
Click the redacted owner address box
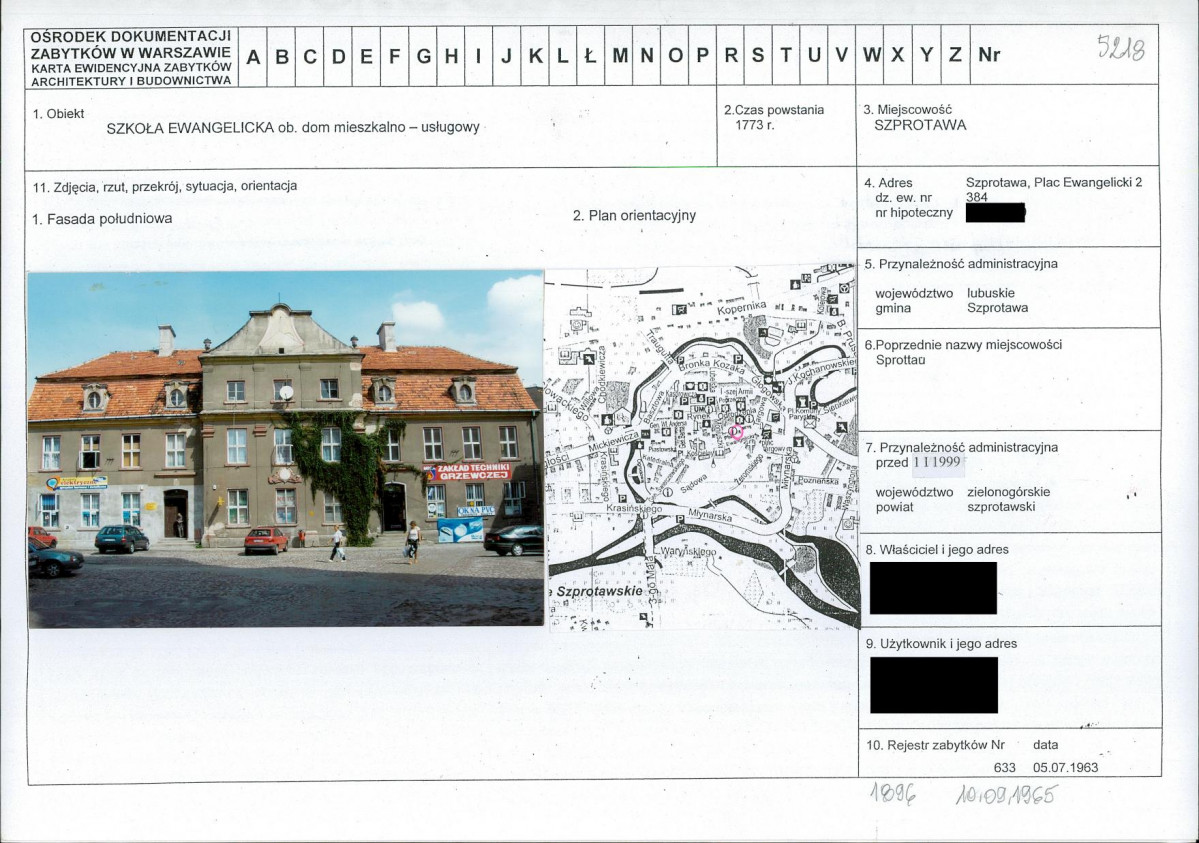coord(933,588)
